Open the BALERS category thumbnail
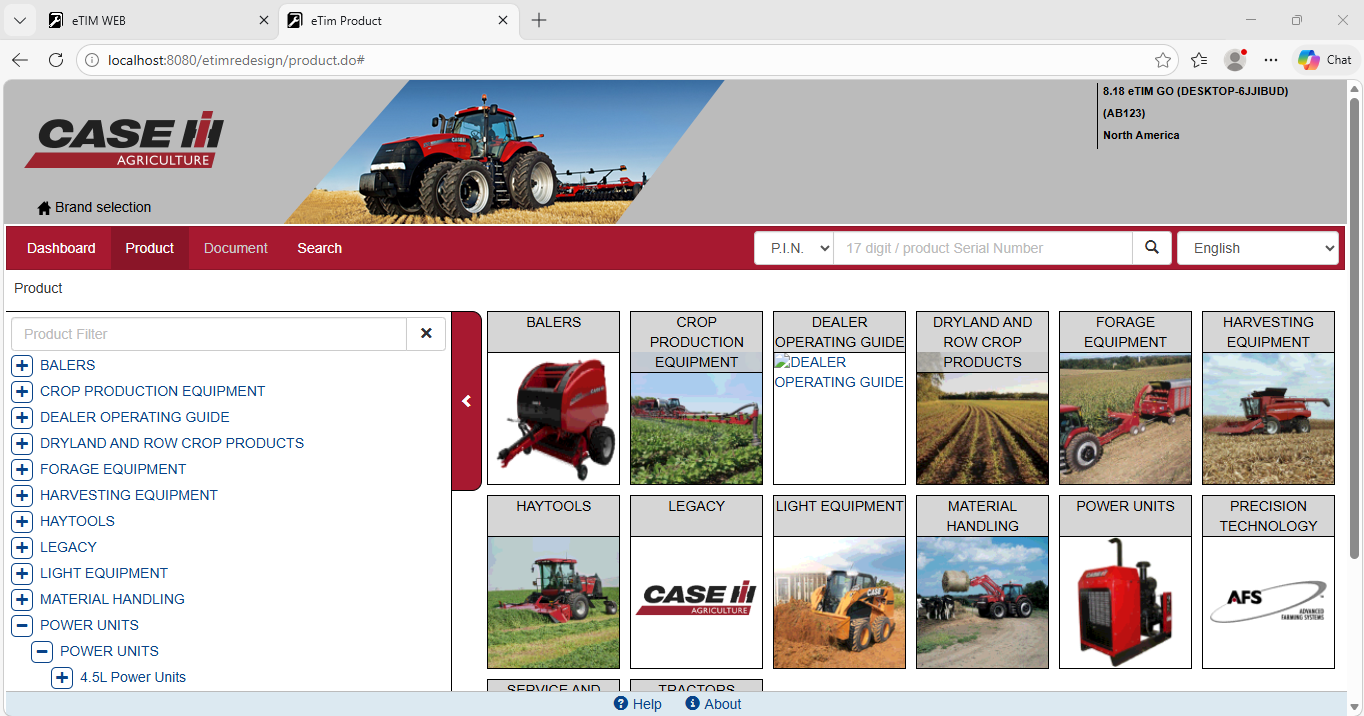The width and height of the screenshot is (1364, 716). tap(553, 418)
